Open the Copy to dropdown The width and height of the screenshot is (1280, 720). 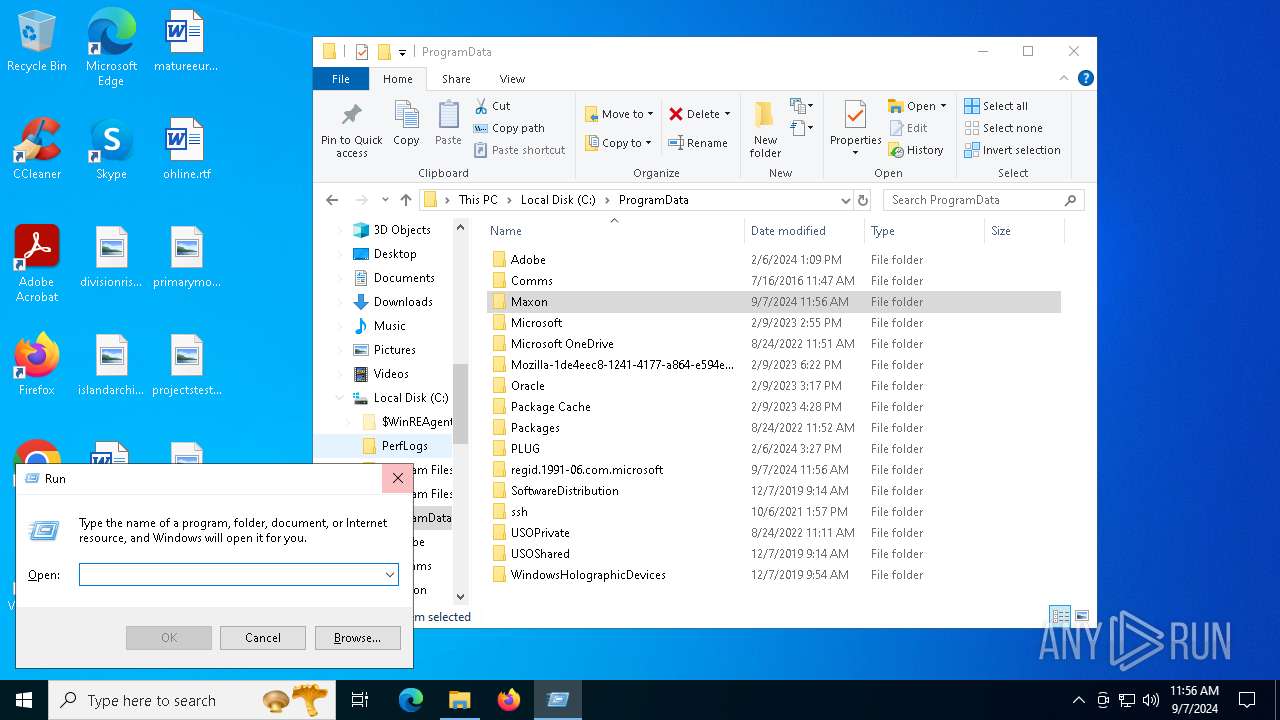click(x=617, y=143)
